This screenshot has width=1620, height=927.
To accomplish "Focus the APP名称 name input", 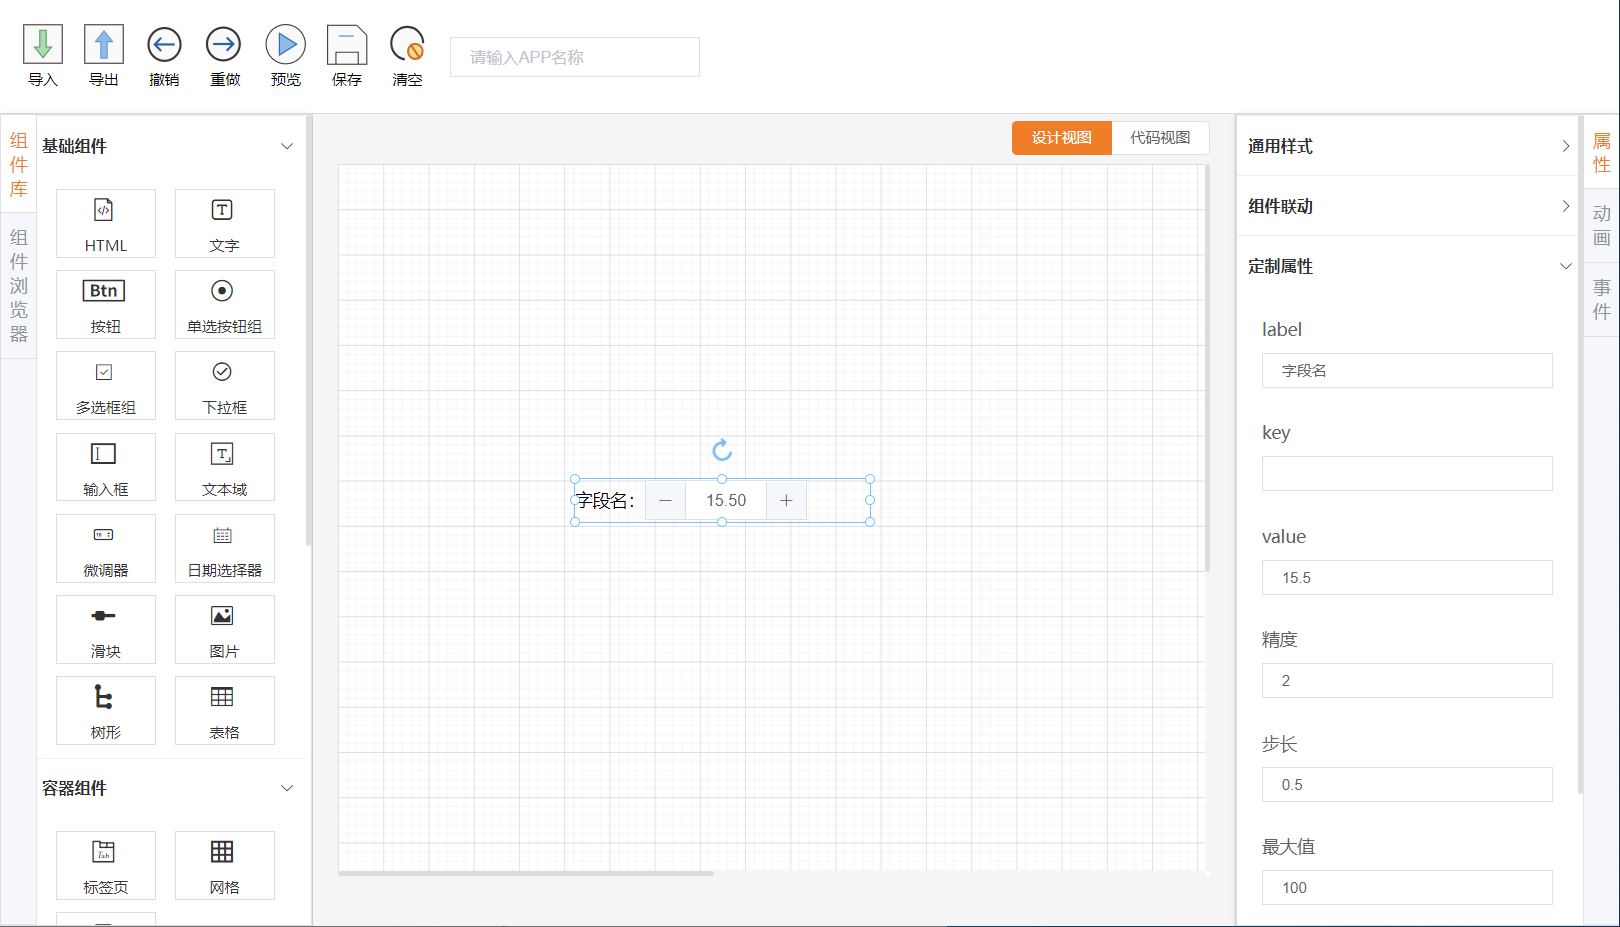I will (x=575, y=57).
